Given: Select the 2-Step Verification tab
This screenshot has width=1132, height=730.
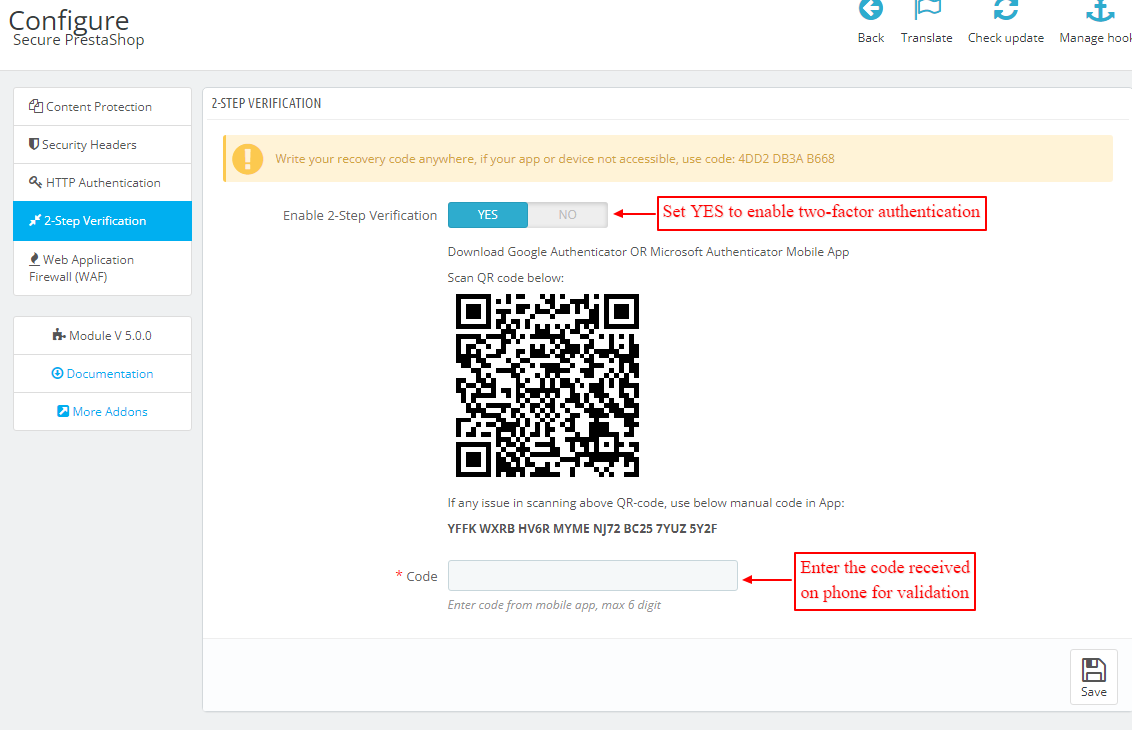Looking at the screenshot, I should tap(103, 221).
